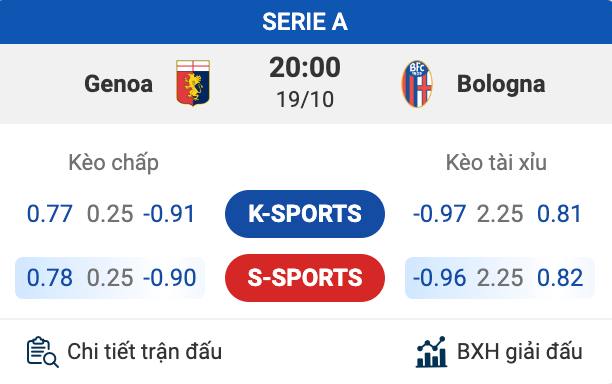Open match details clipboard magnifier icon
The height and width of the screenshot is (384, 612).
(43, 352)
